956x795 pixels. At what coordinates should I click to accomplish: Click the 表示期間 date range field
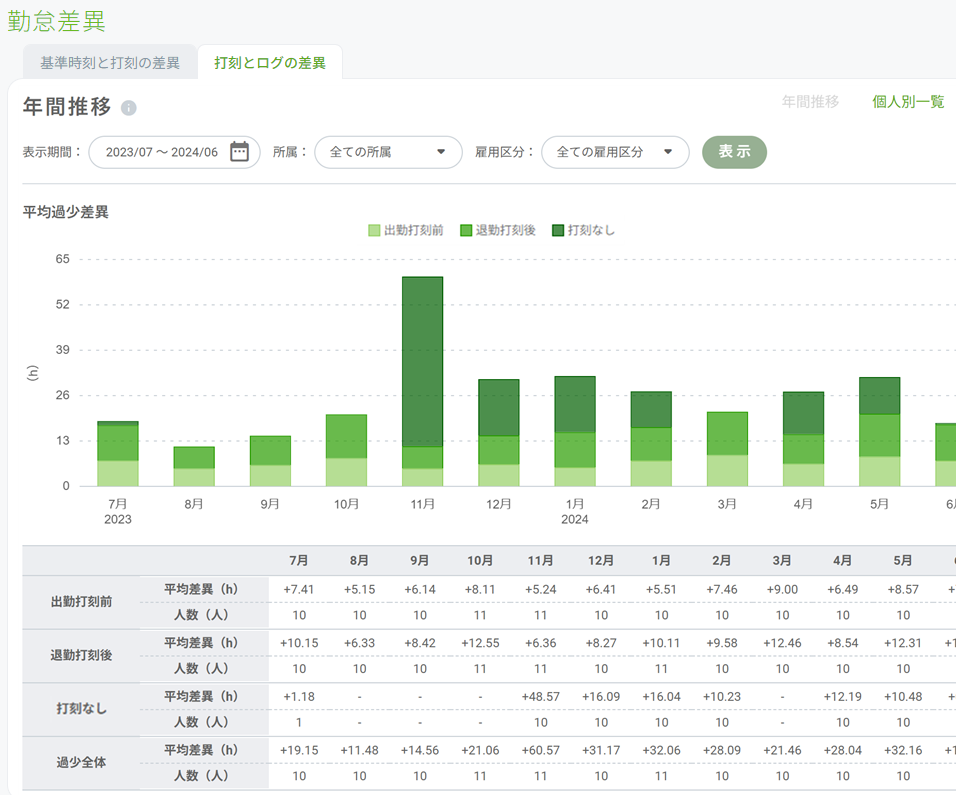162,152
